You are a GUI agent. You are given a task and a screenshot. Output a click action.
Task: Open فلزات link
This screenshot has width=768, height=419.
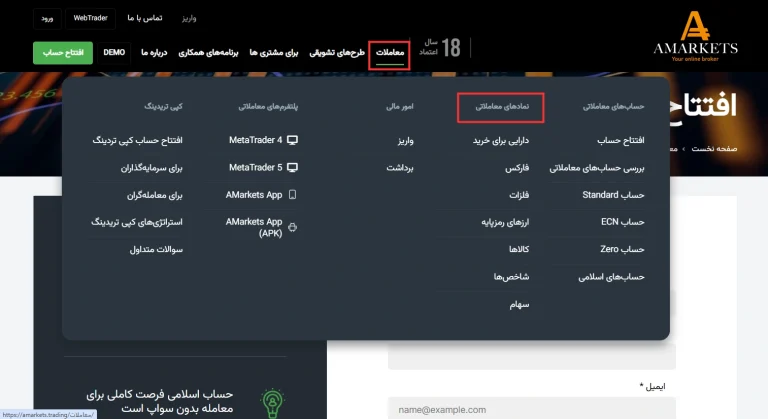pyautogui.click(x=519, y=195)
